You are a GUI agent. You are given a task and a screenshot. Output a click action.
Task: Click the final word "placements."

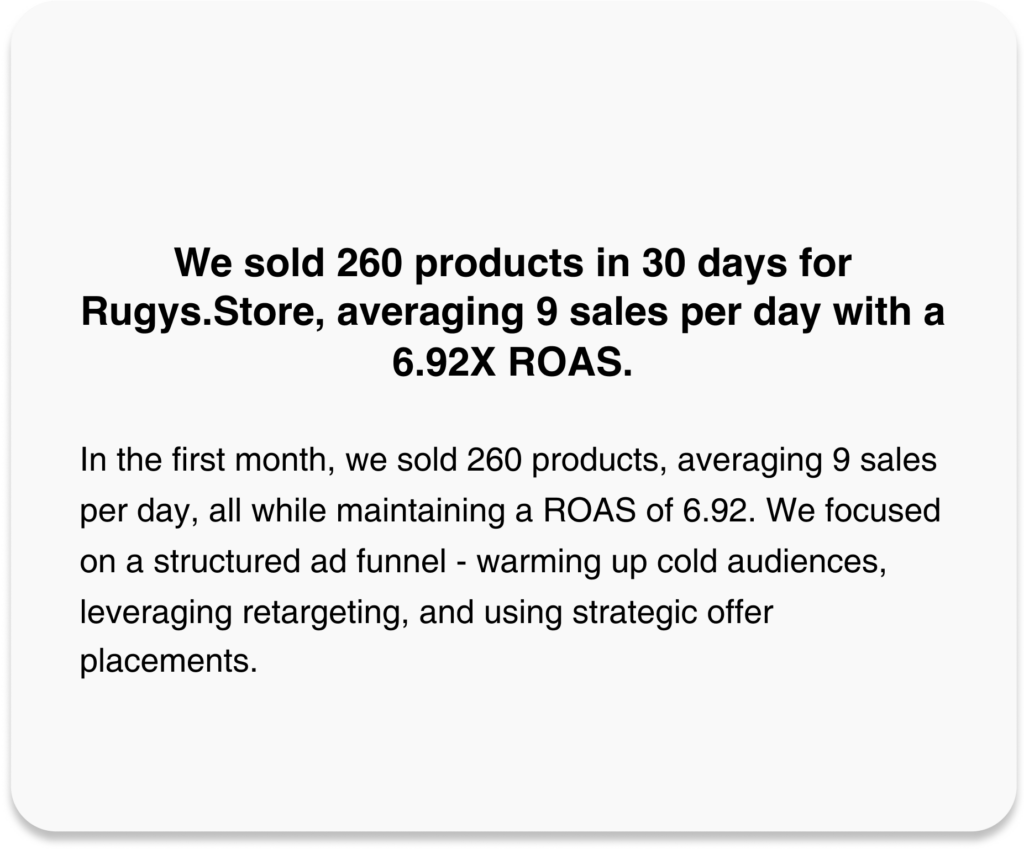(168, 662)
